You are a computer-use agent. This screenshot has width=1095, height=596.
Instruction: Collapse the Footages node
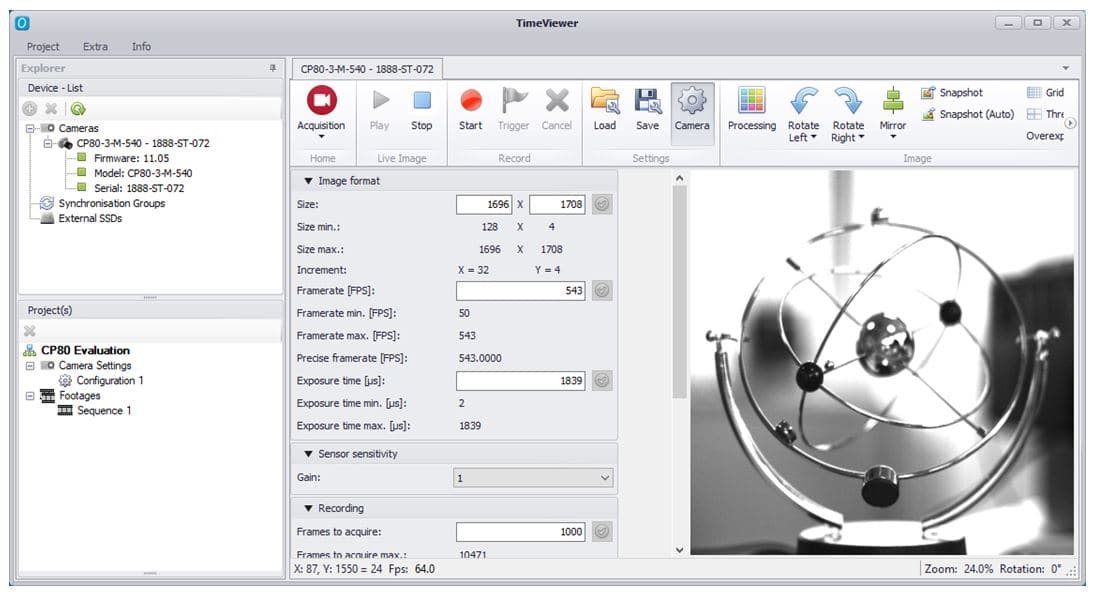click(x=30, y=395)
